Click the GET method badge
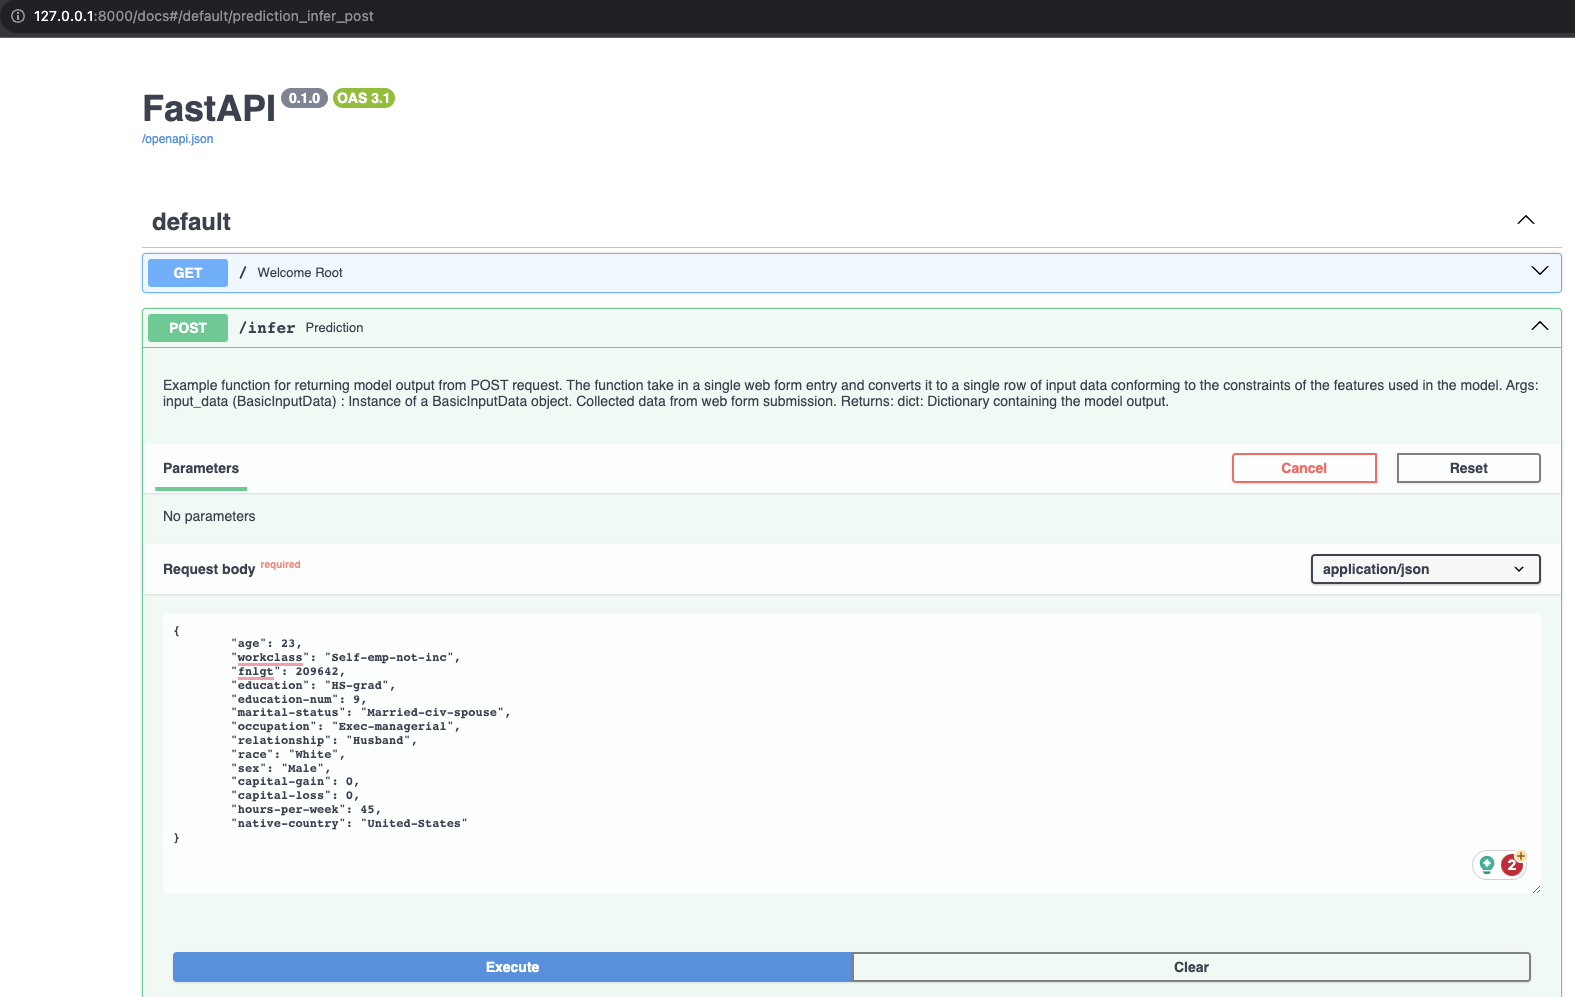 click(x=188, y=273)
